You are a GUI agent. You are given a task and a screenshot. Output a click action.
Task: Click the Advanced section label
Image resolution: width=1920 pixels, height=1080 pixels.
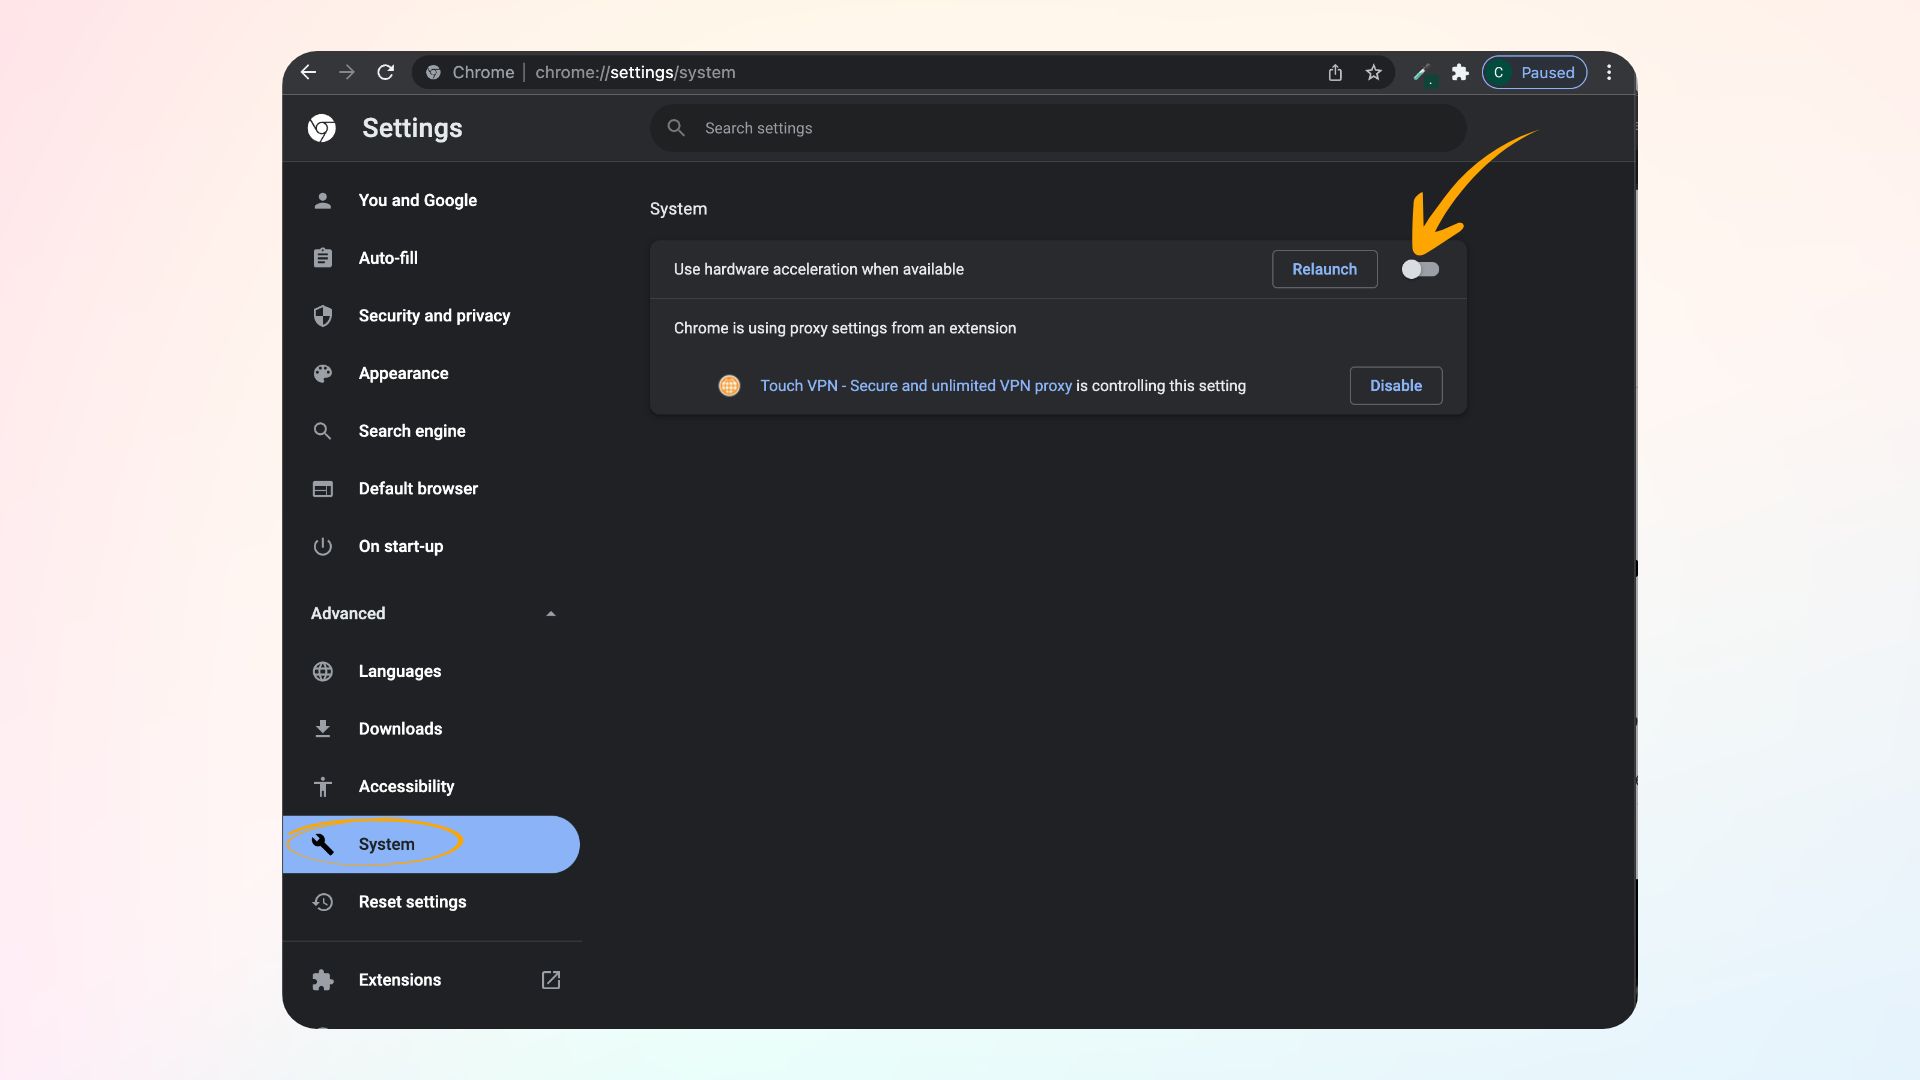[x=348, y=614]
